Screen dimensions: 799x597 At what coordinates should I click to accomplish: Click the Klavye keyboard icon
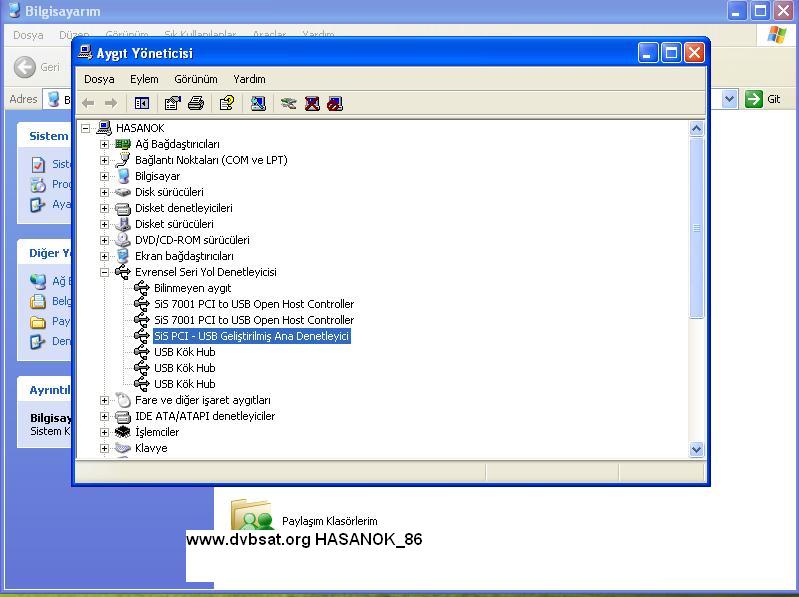[x=123, y=448]
